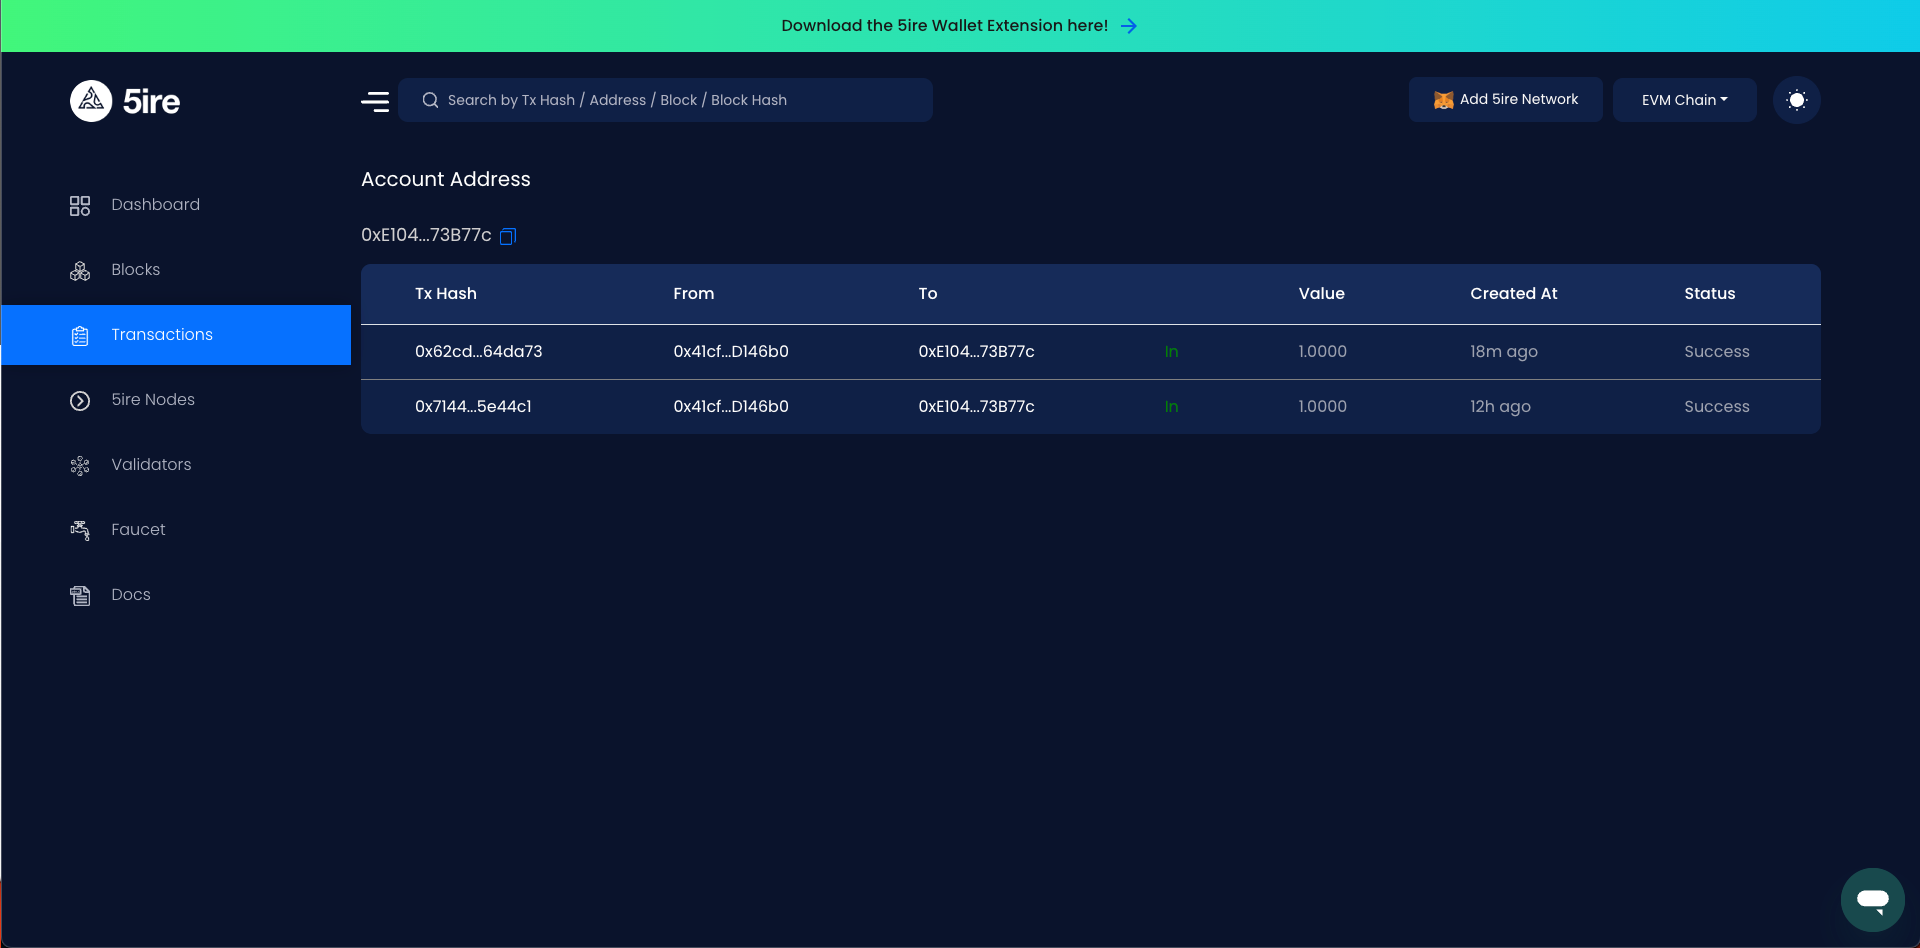The width and height of the screenshot is (1920, 948).
Task: Click the Status column header
Action: coord(1709,294)
